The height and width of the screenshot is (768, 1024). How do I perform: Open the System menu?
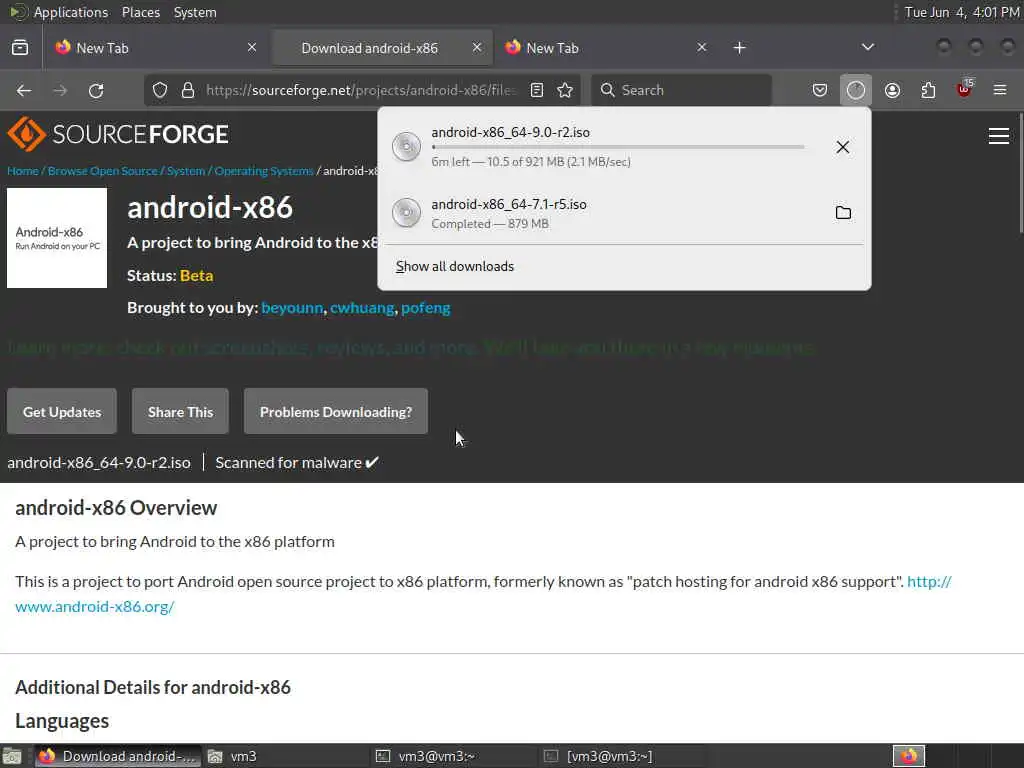195,12
